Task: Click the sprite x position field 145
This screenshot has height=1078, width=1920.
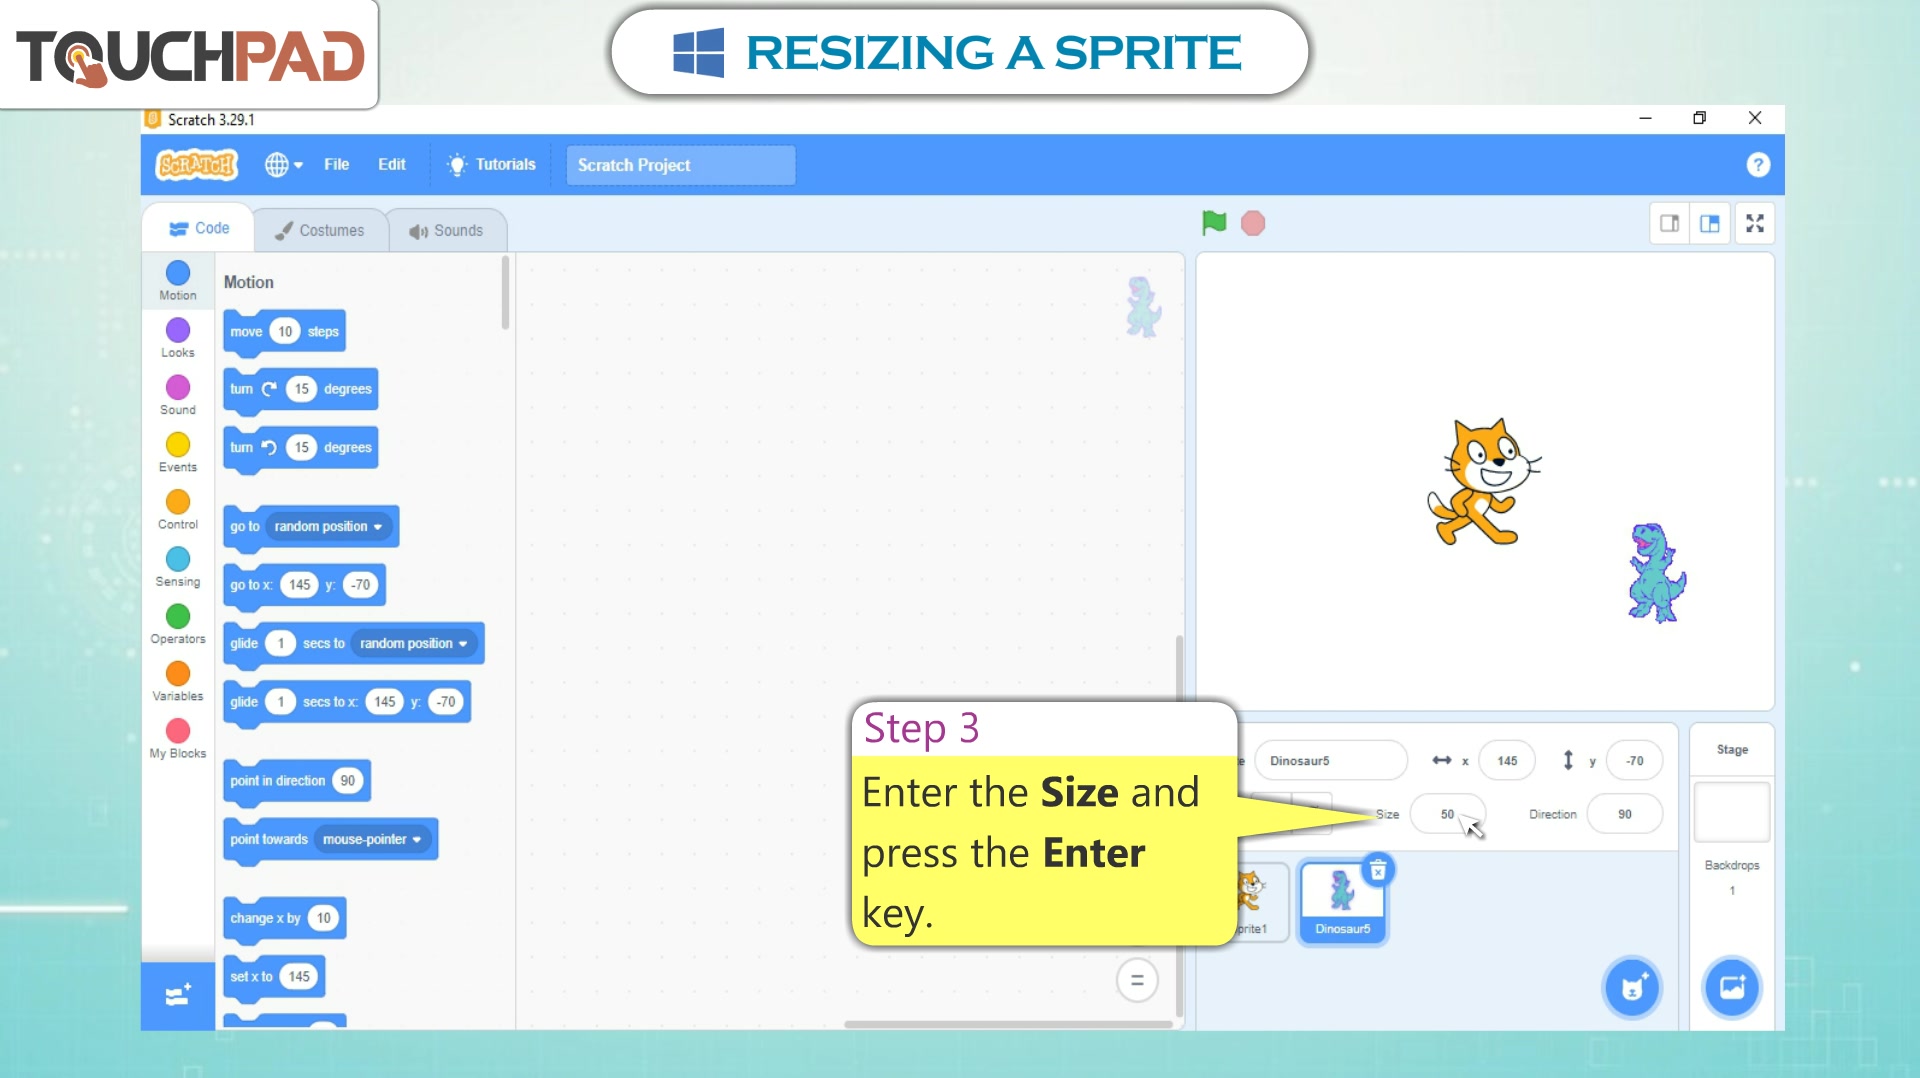Action: pyautogui.click(x=1507, y=761)
